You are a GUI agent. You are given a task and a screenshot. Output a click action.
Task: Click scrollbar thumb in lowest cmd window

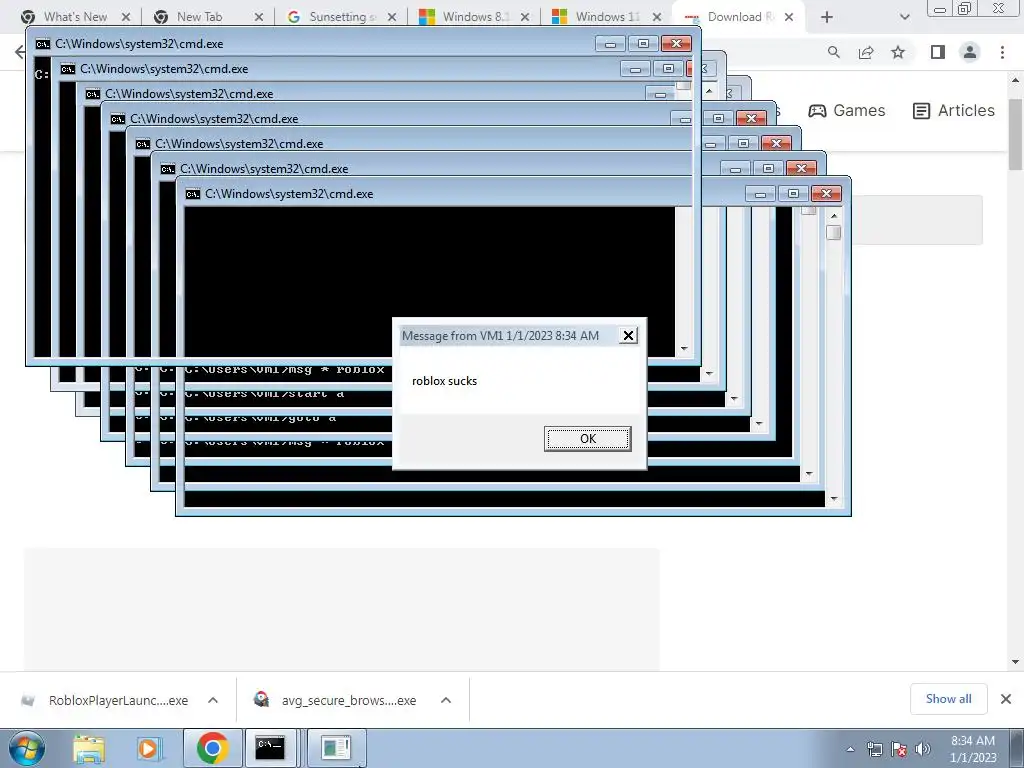[833, 232]
